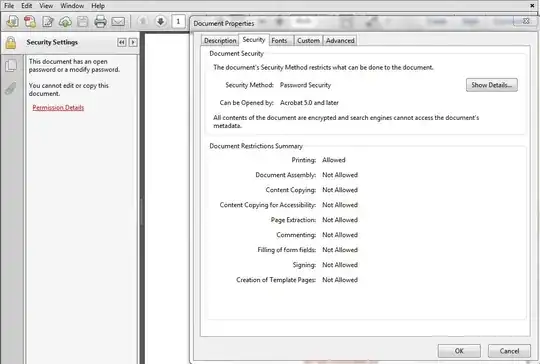Click the Document Restrictions Summary heading
Screen dimensions: 540x364
click(256, 146)
